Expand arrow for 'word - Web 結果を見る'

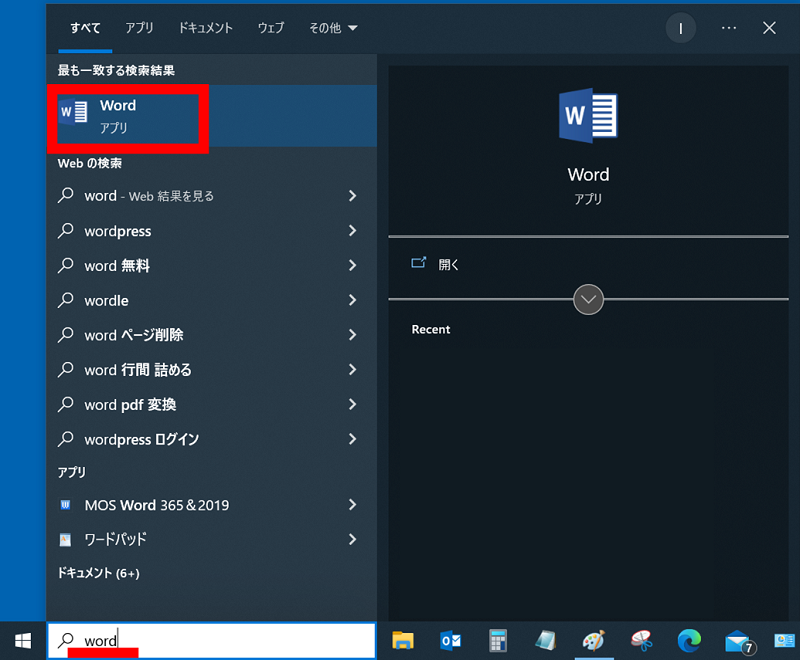tap(353, 196)
